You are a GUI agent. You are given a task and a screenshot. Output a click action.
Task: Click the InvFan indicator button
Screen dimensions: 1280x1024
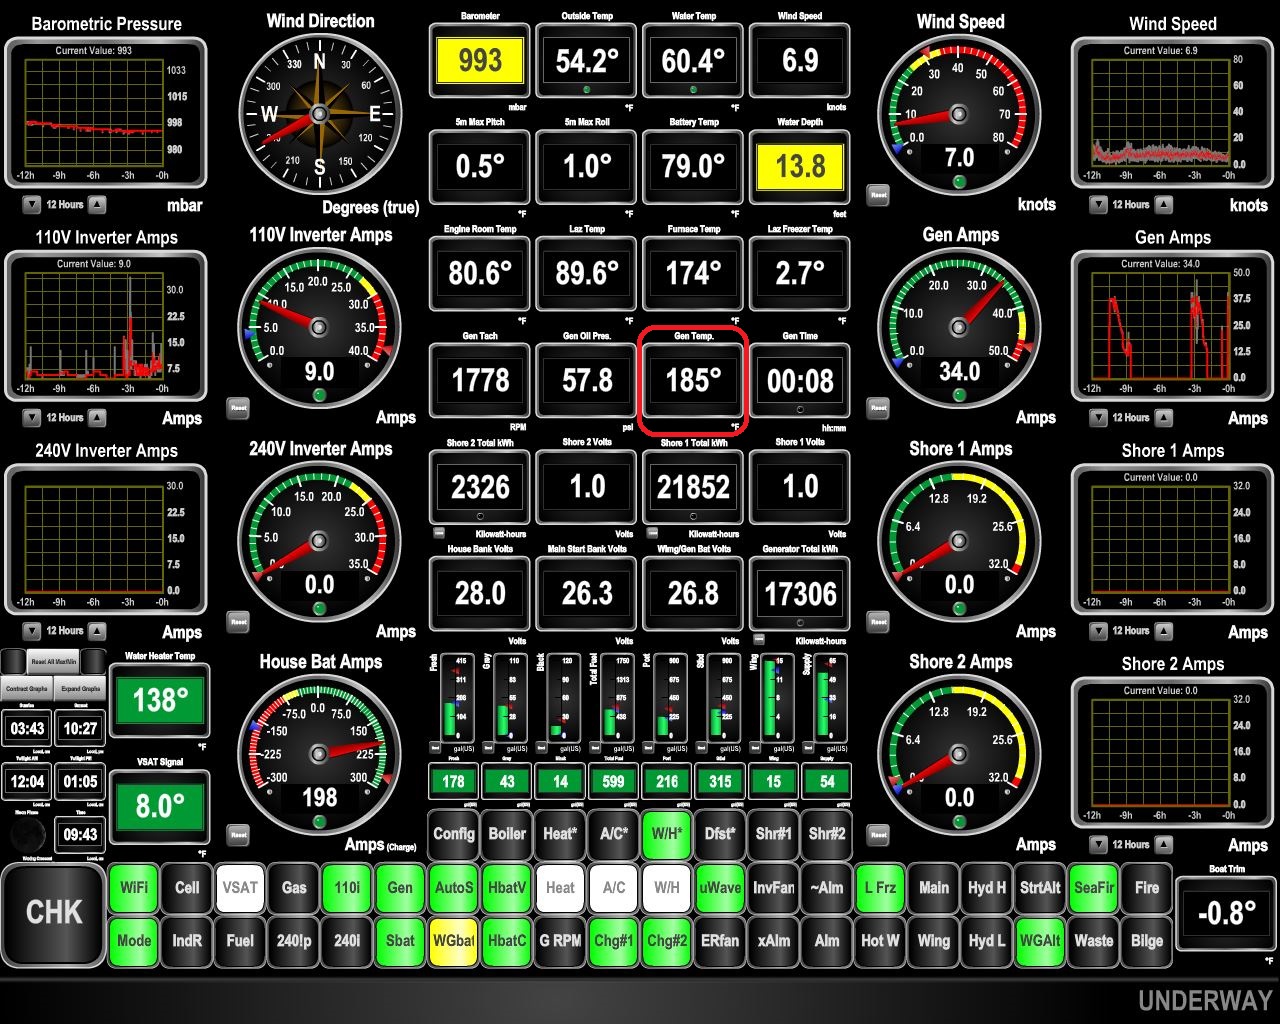(x=774, y=888)
